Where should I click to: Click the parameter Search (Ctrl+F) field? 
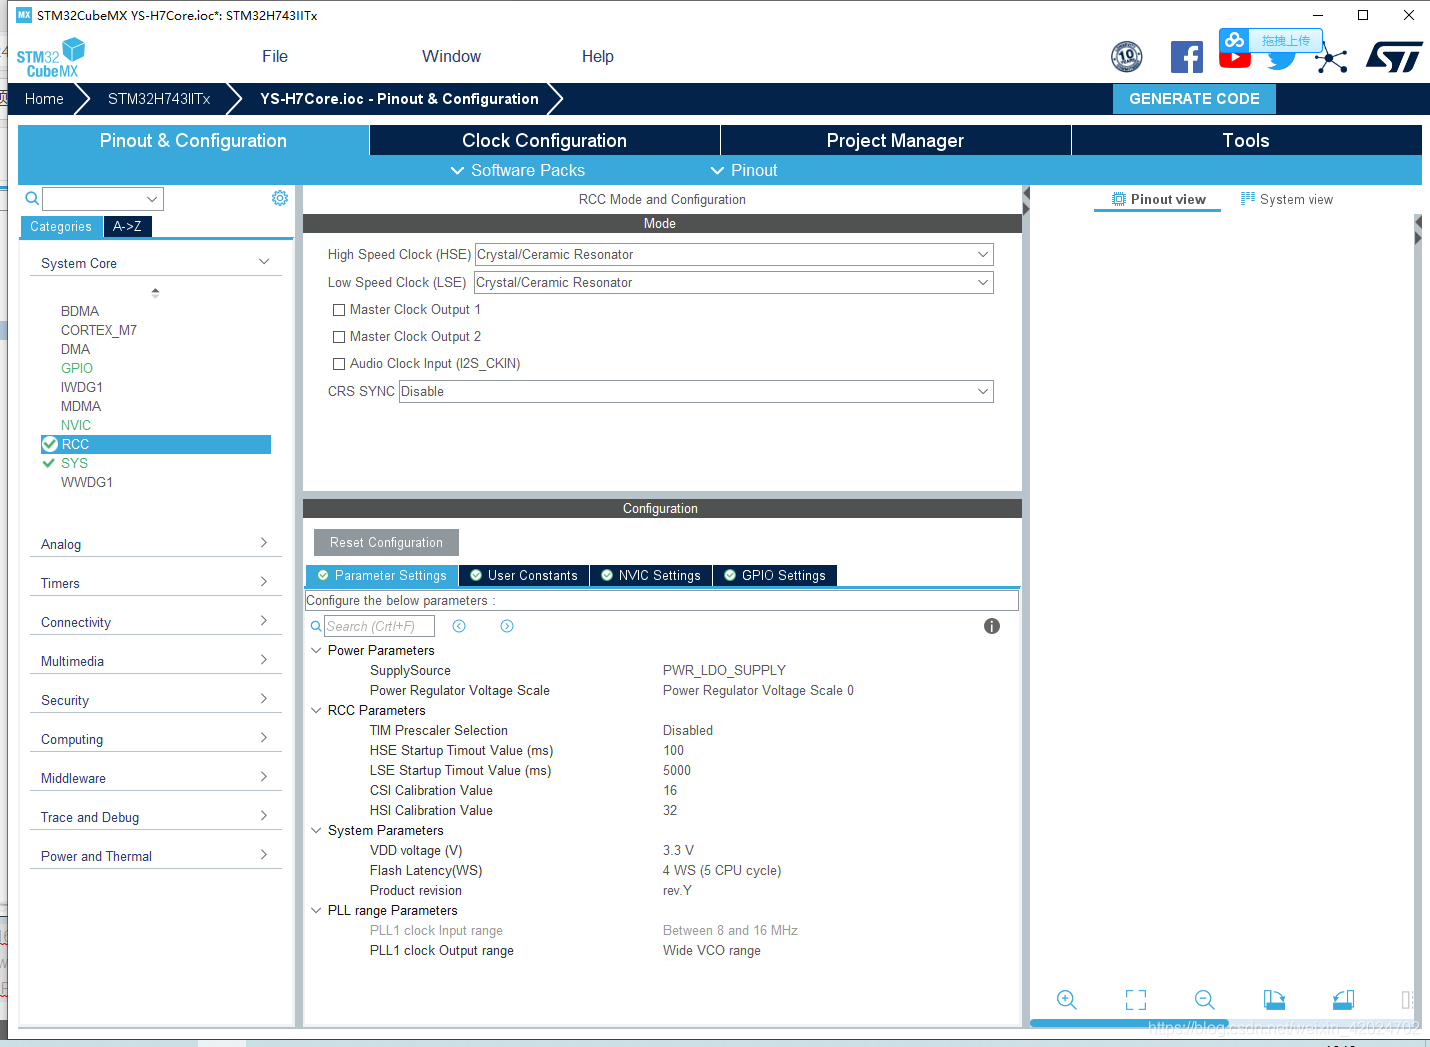point(379,626)
